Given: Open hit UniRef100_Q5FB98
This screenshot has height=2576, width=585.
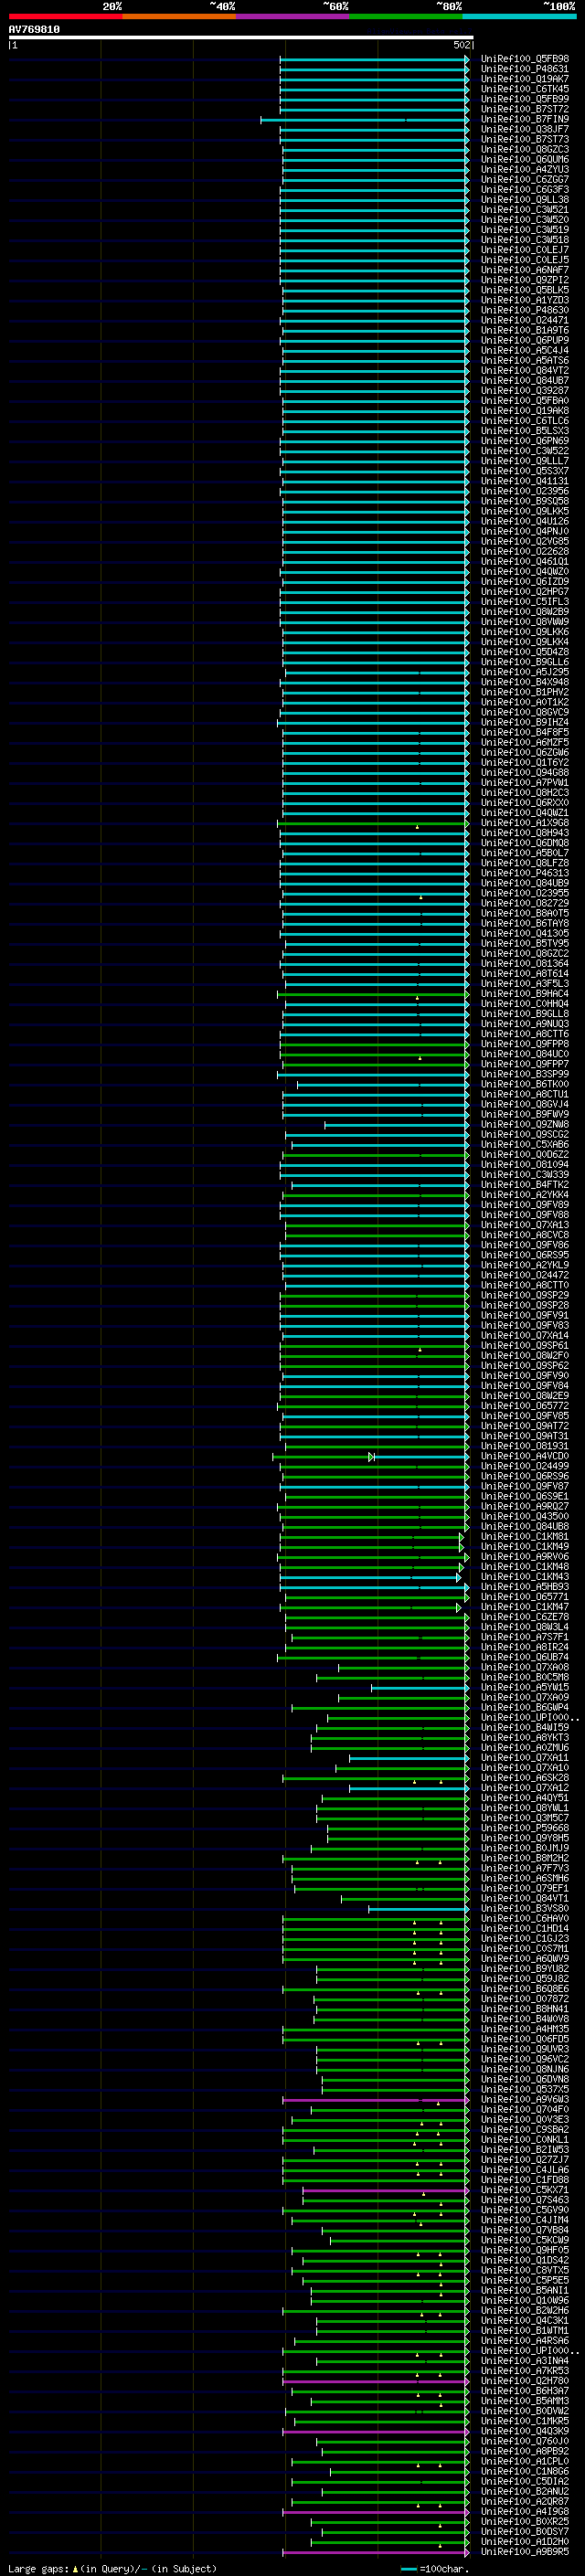Looking at the screenshot, I should pyautogui.click(x=524, y=59).
